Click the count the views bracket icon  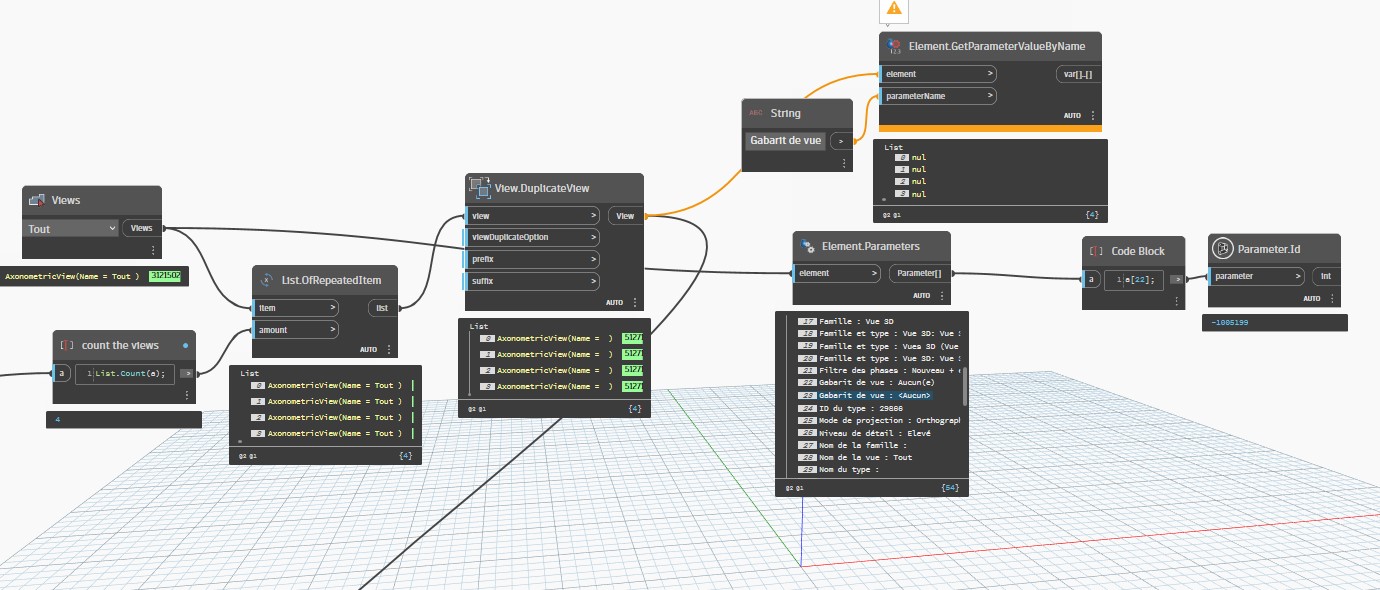[x=67, y=345]
